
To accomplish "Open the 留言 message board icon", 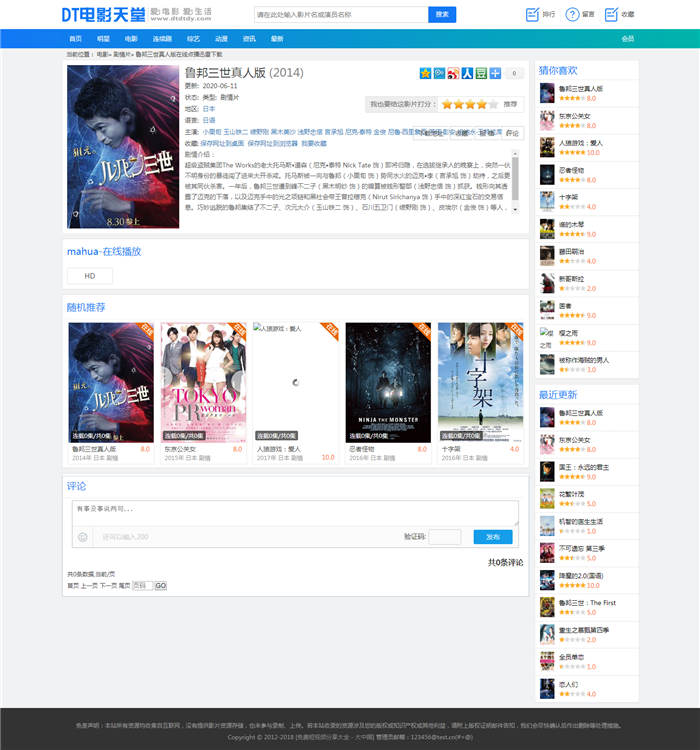I will (573, 14).
